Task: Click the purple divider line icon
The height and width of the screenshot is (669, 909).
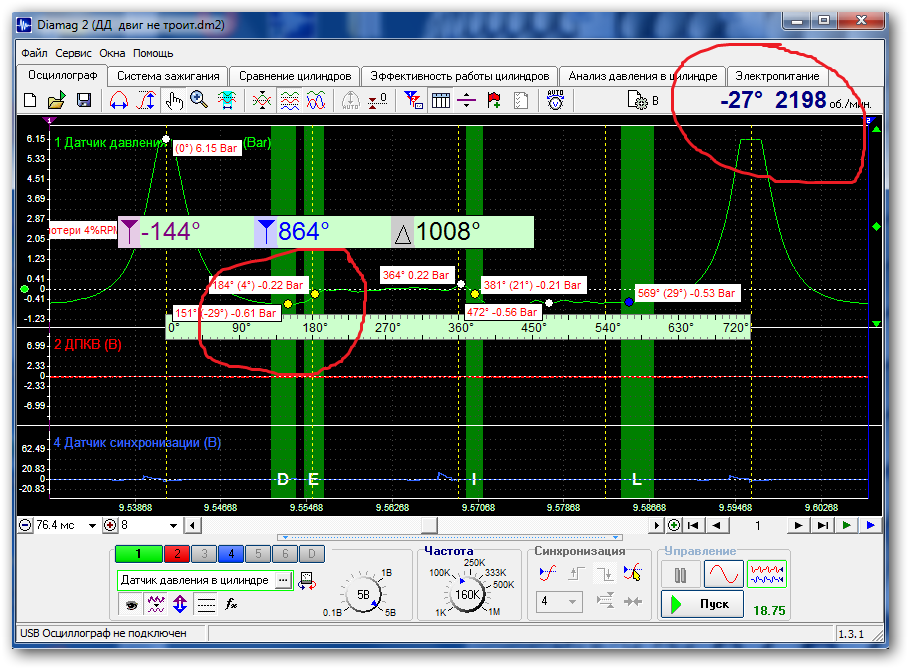Action: pos(466,100)
